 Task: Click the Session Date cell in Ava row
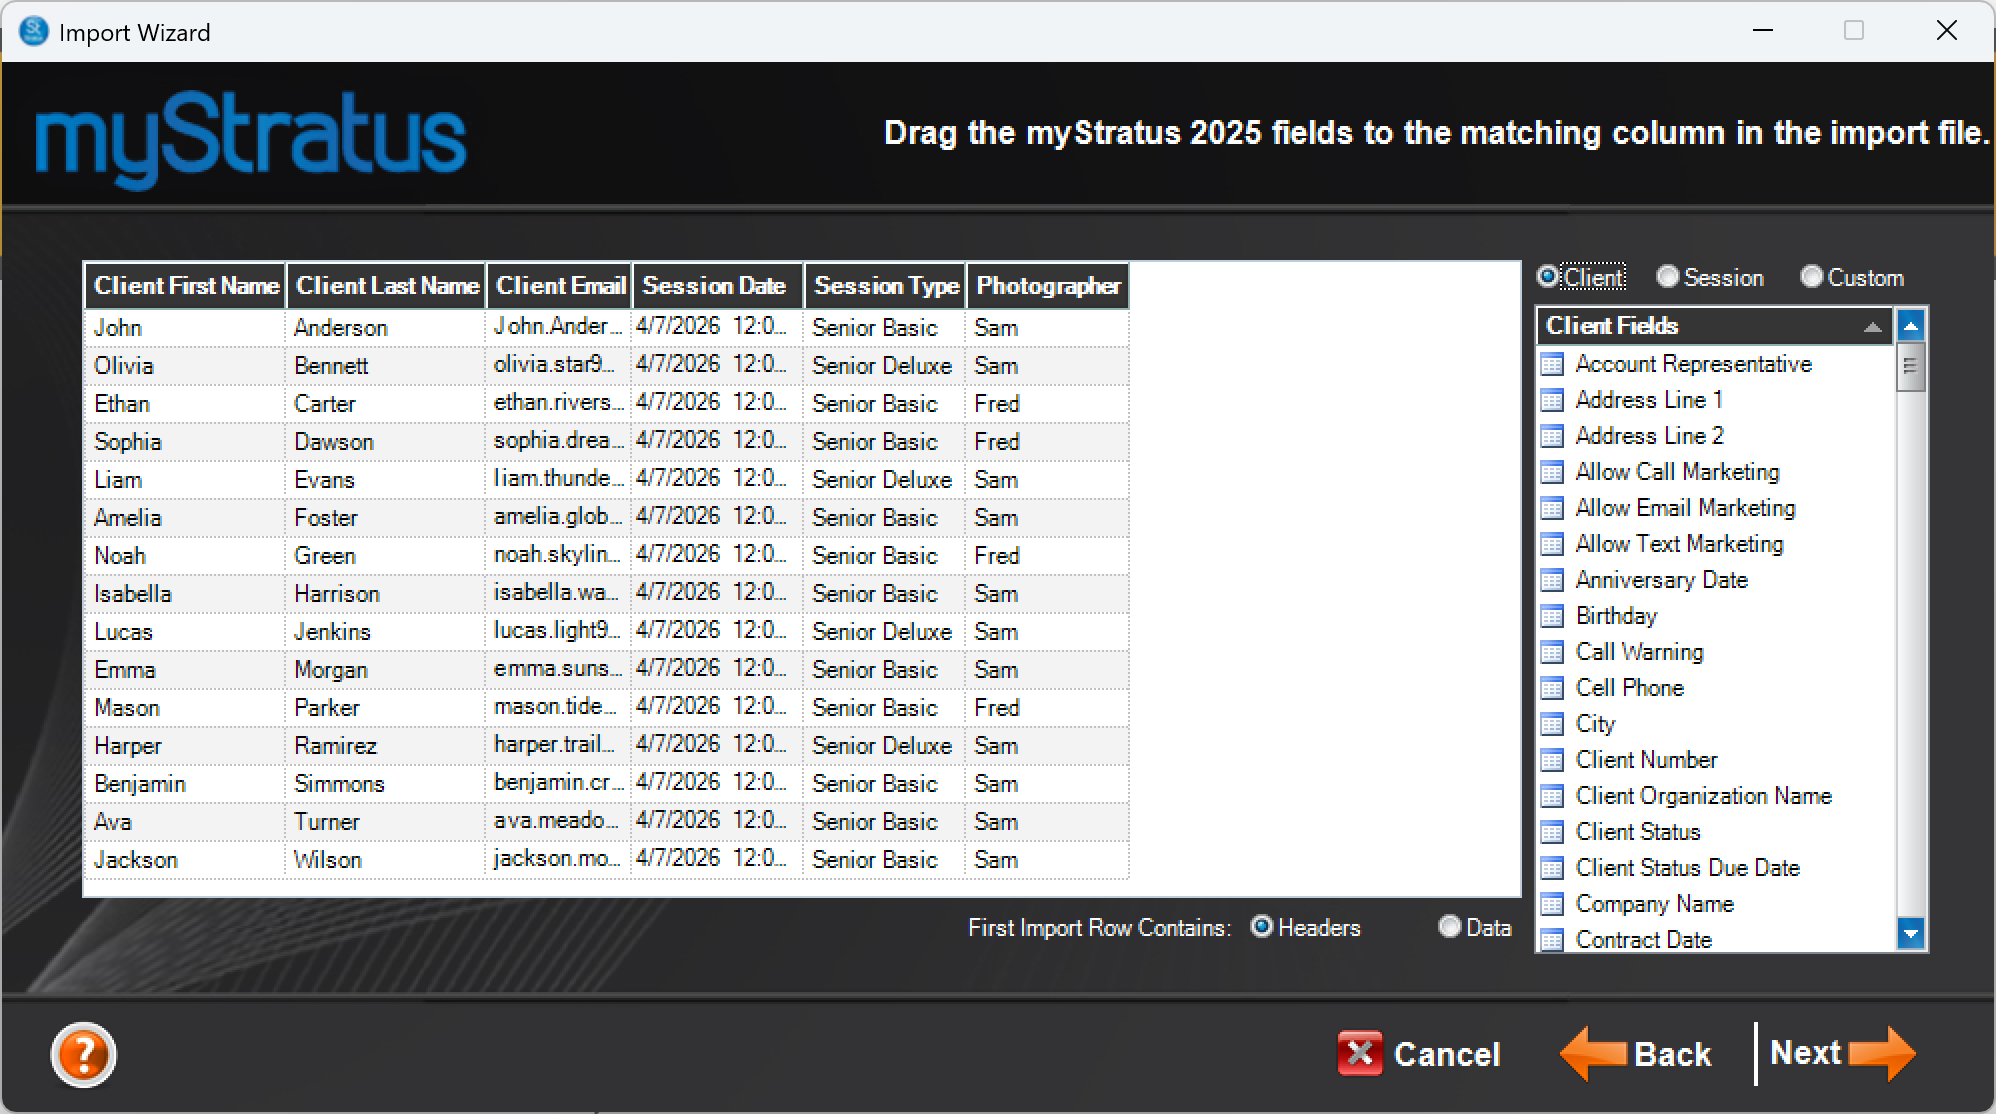tap(718, 822)
